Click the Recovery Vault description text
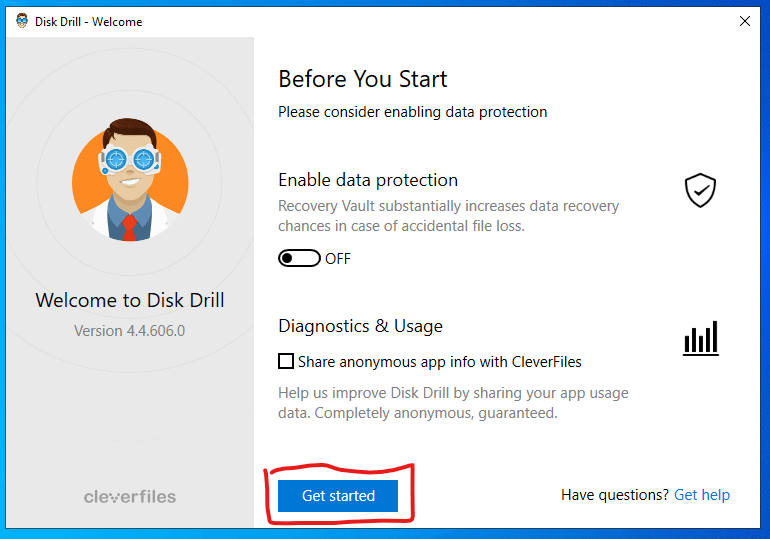 448,216
